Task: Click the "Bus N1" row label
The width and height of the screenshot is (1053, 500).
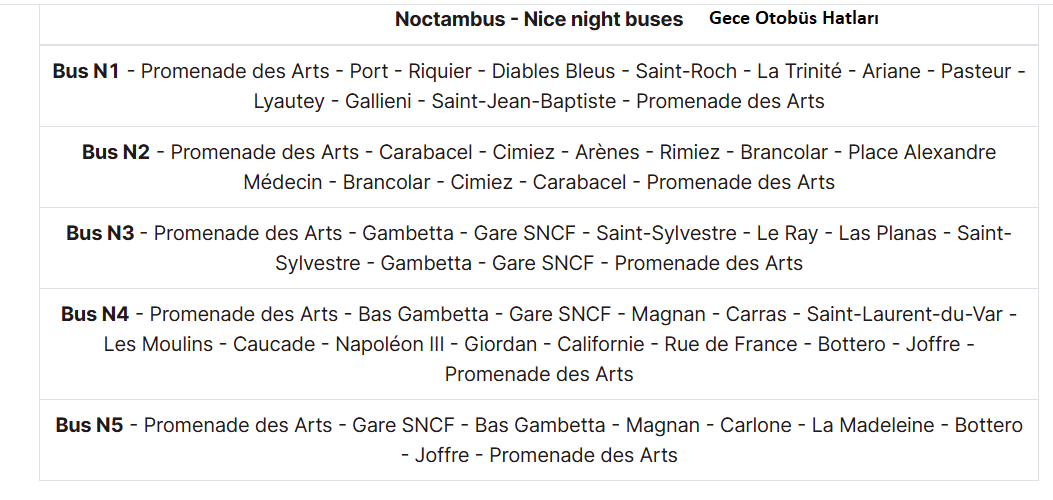Action: (x=86, y=71)
